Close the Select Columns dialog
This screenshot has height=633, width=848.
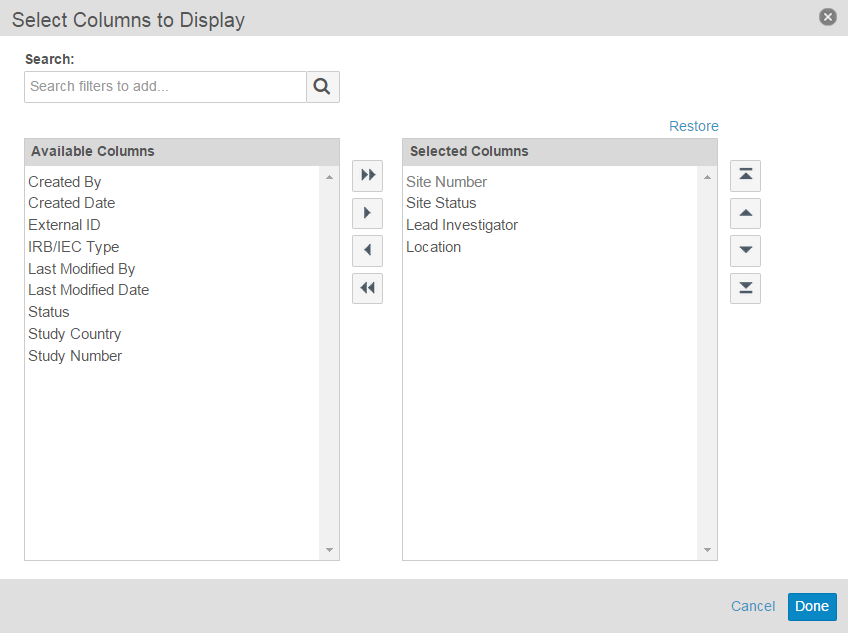click(827, 17)
